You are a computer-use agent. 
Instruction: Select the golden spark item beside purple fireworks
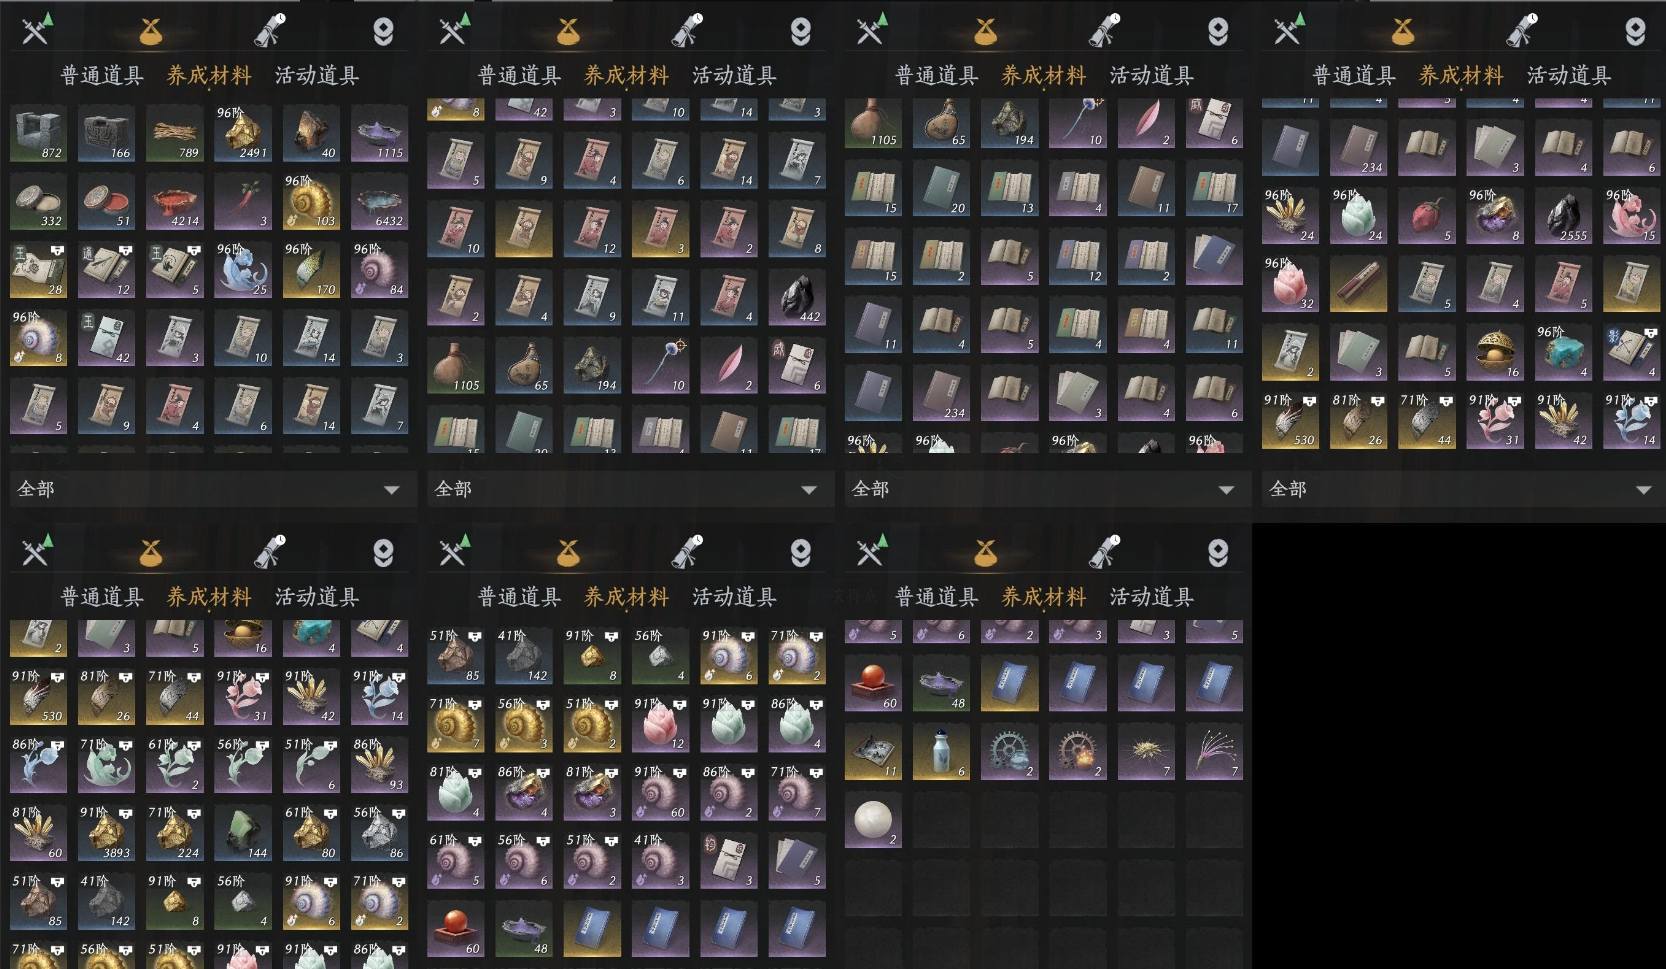tap(1145, 752)
